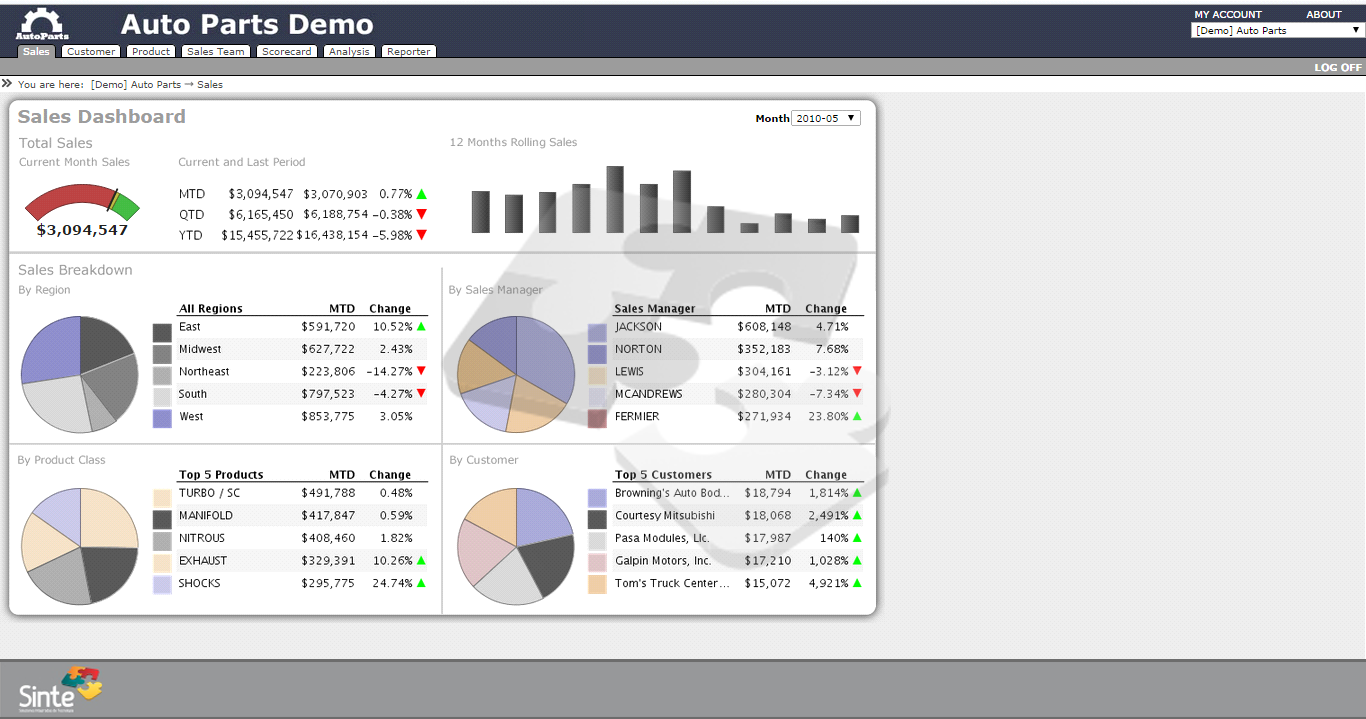Click the AutoParts gear logo

(42, 24)
